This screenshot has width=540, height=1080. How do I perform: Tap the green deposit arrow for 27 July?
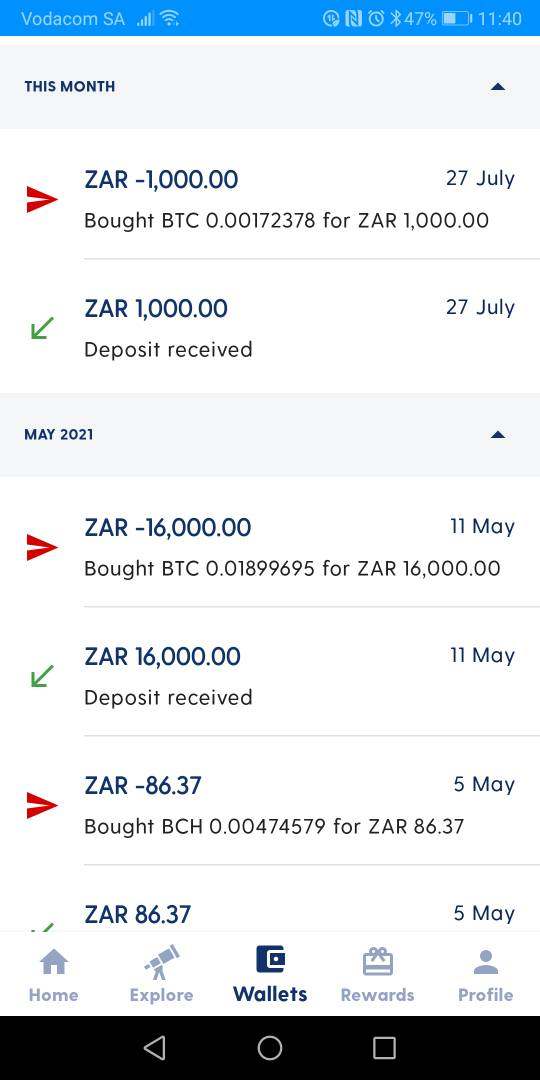click(x=42, y=329)
